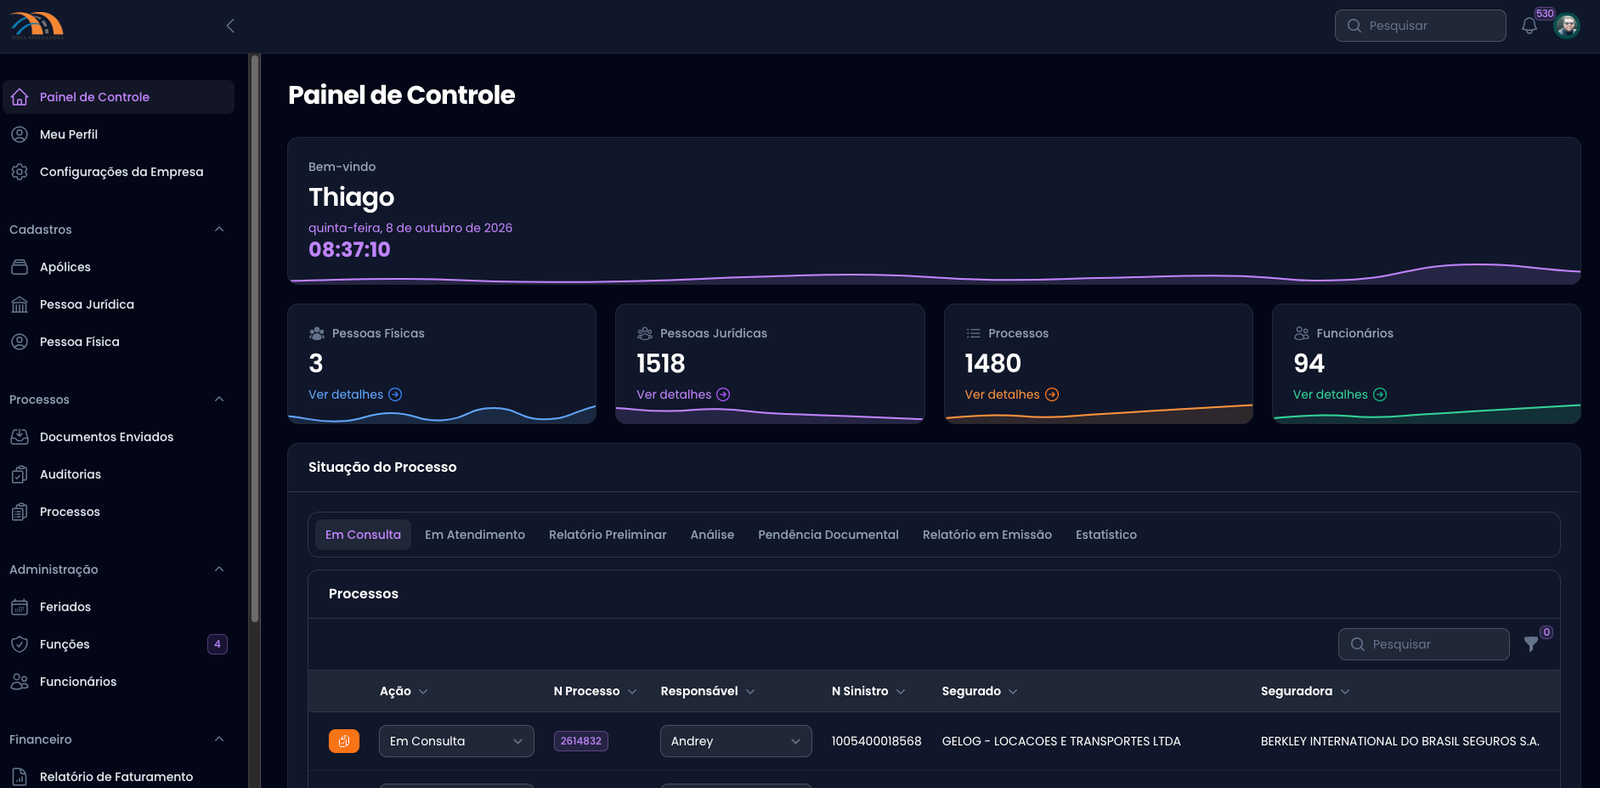Switch to the Análise tab
The width and height of the screenshot is (1600, 788).
click(x=712, y=535)
